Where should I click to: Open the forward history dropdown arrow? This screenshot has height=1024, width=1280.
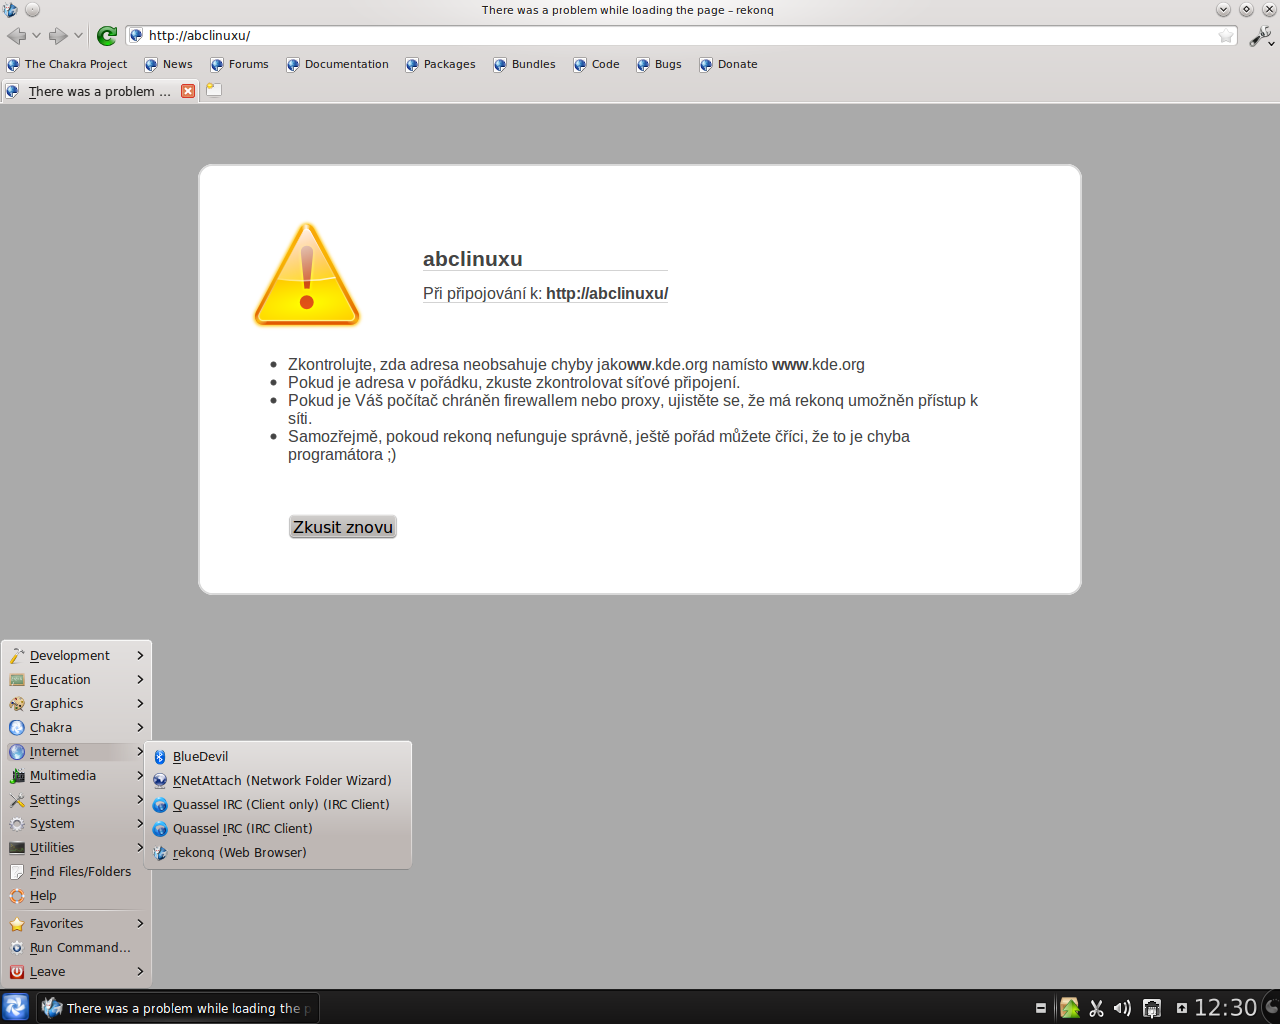point(78,36)
